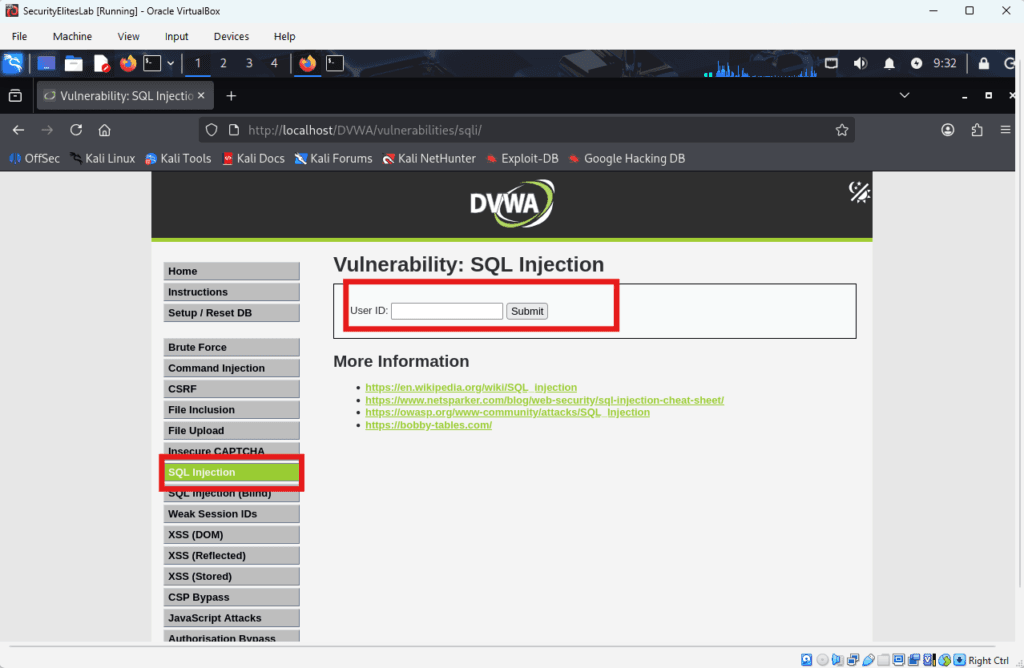Image resolution: width=1024 pixels, height=668 pixels.
Task: Open the Firefox hamburger menu
Action: (x=1005, y=129)
